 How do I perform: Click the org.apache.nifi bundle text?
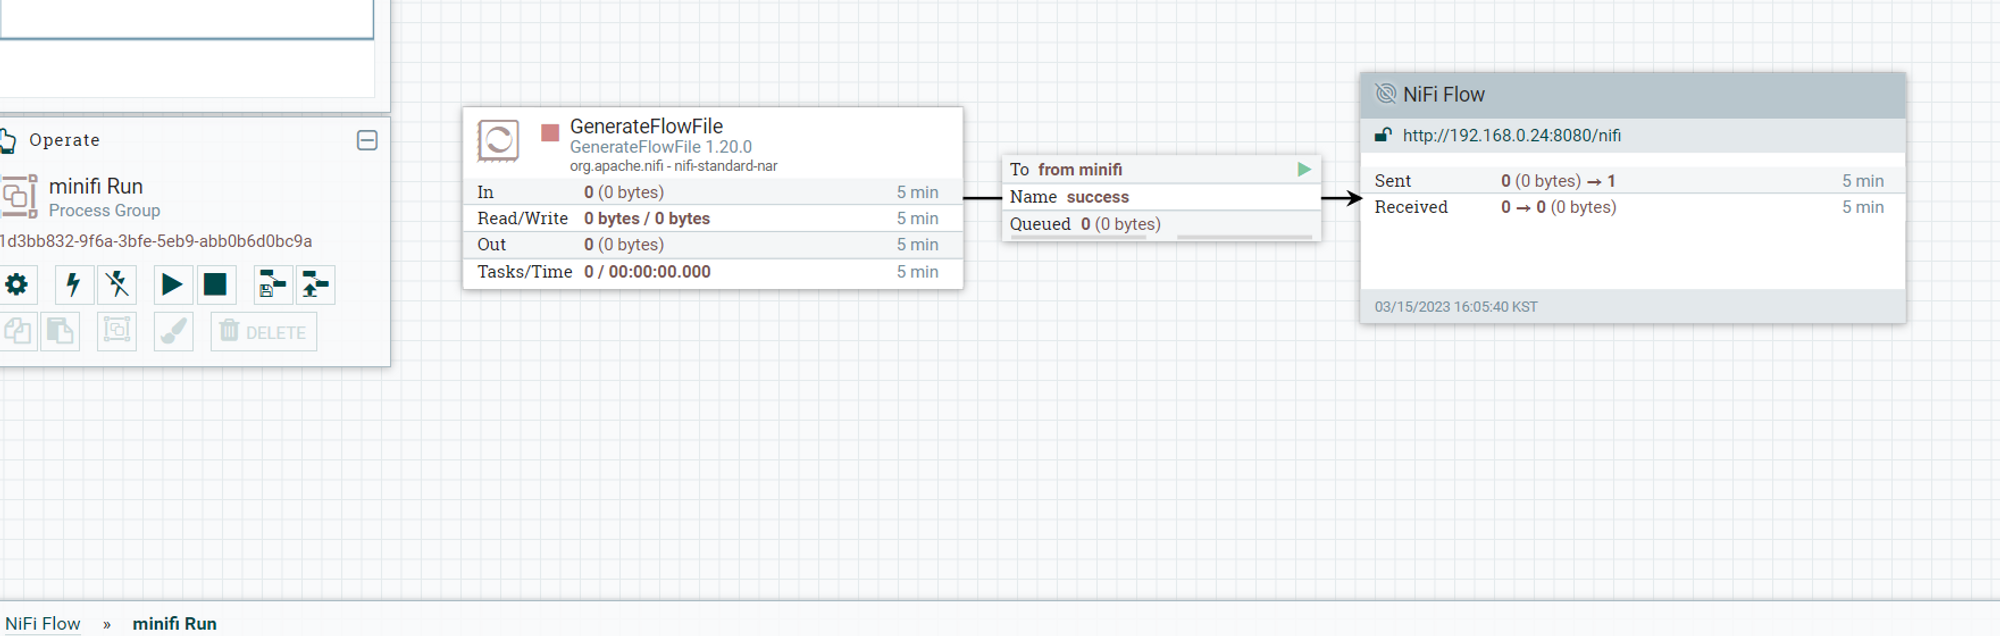673,166
